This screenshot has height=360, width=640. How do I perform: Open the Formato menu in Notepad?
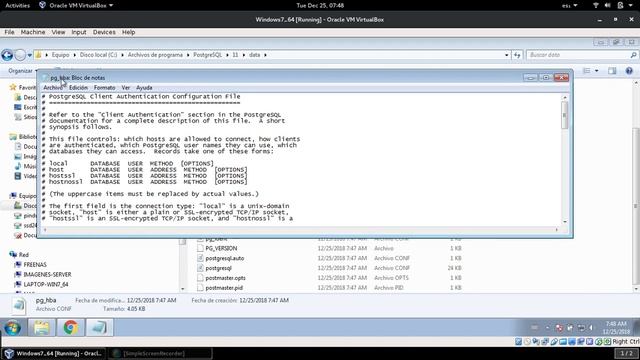click(104, 88)
